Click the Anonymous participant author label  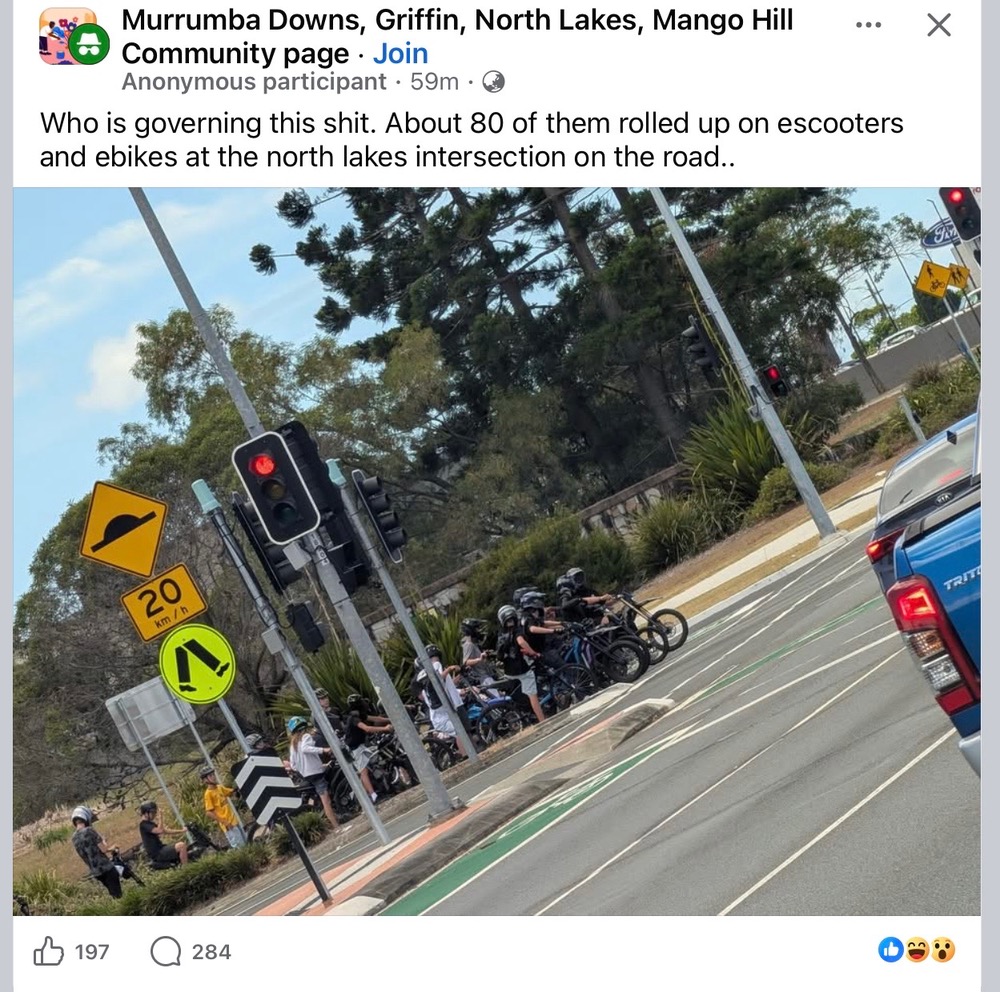254,82
